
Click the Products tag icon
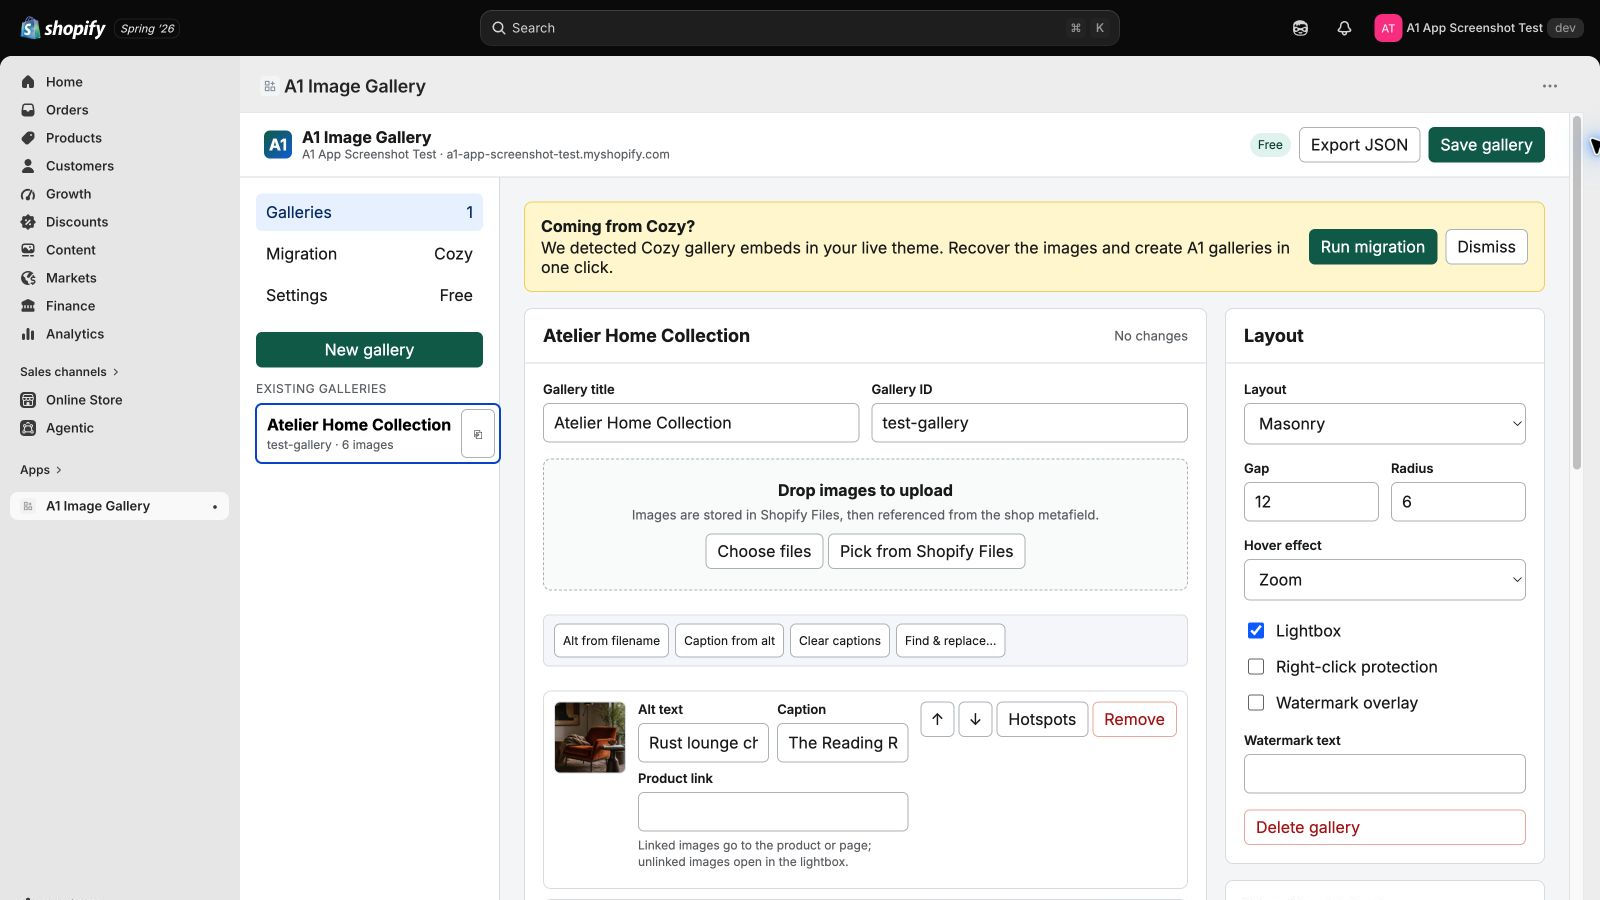click(x=28, y=138)
